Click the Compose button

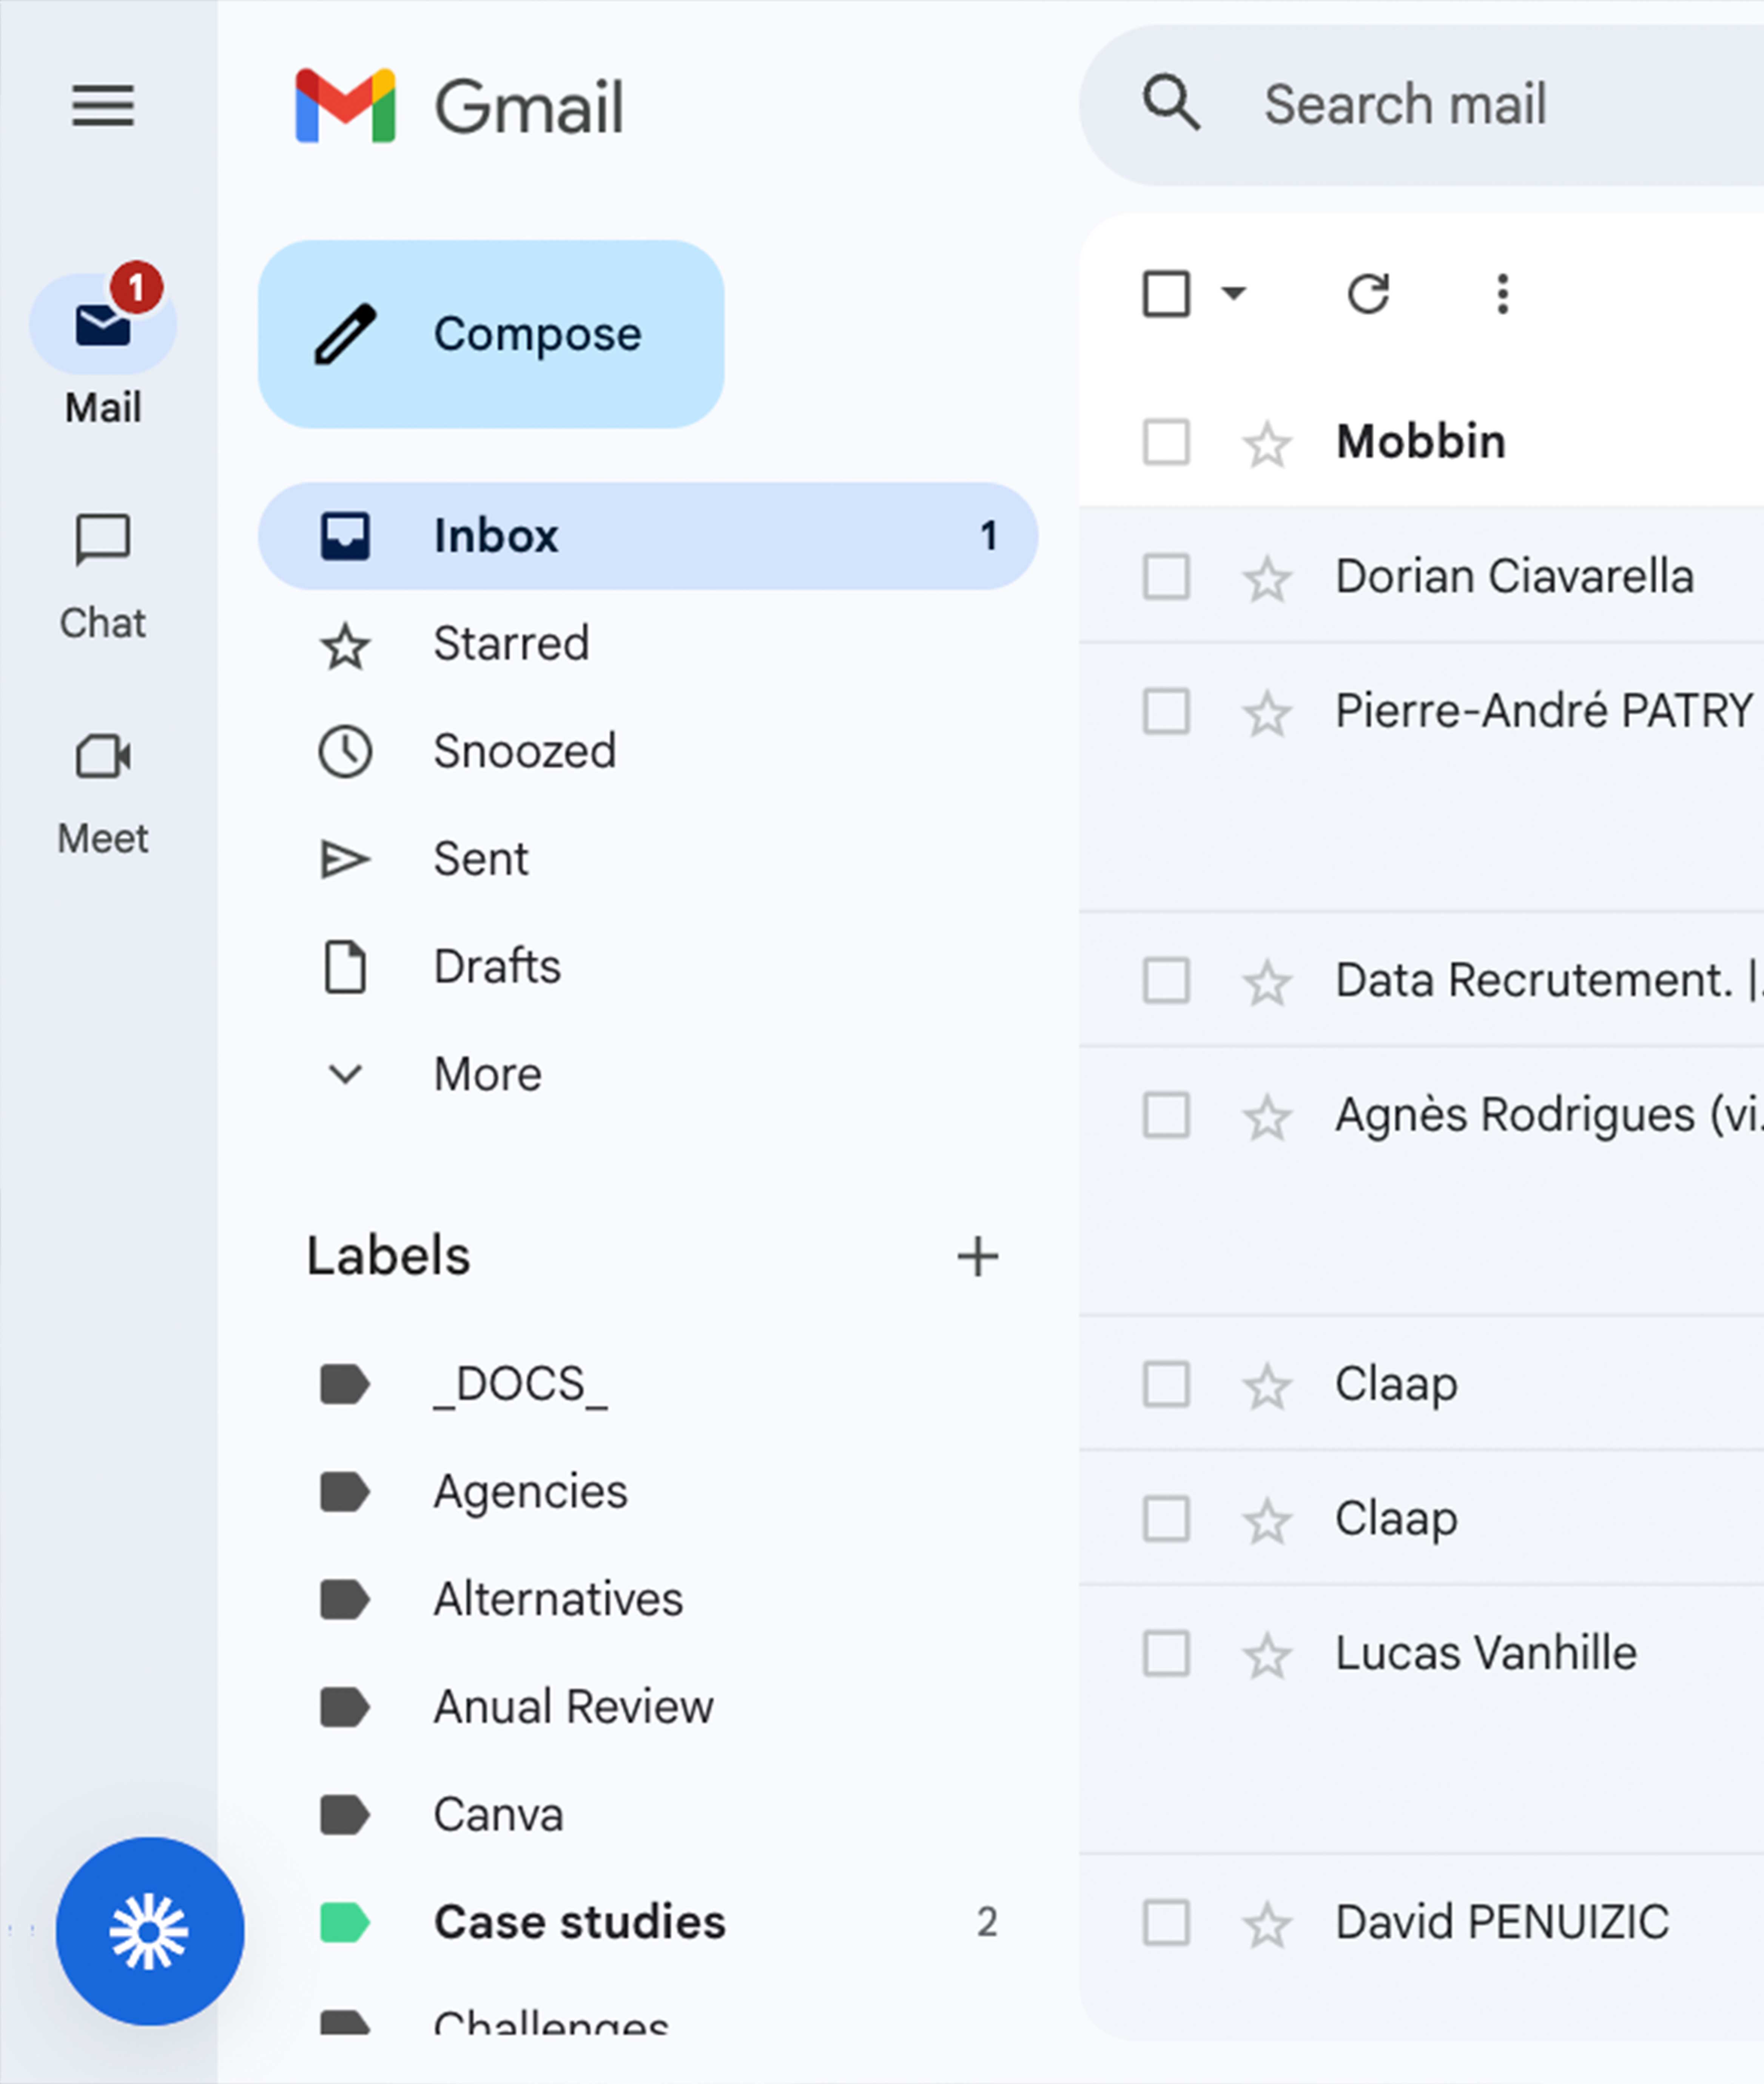(x=491, y=334)
